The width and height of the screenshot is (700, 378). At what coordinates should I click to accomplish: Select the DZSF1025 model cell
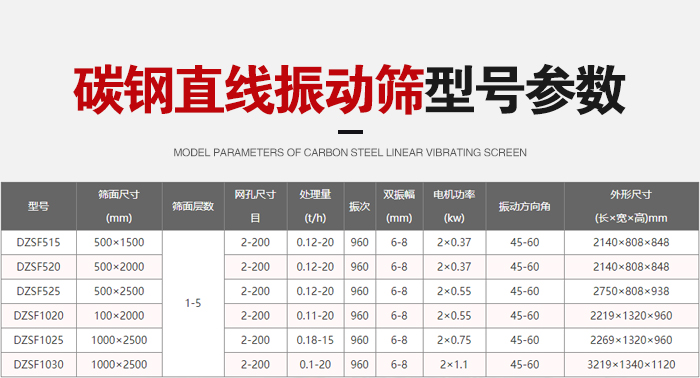click(38, 340)
